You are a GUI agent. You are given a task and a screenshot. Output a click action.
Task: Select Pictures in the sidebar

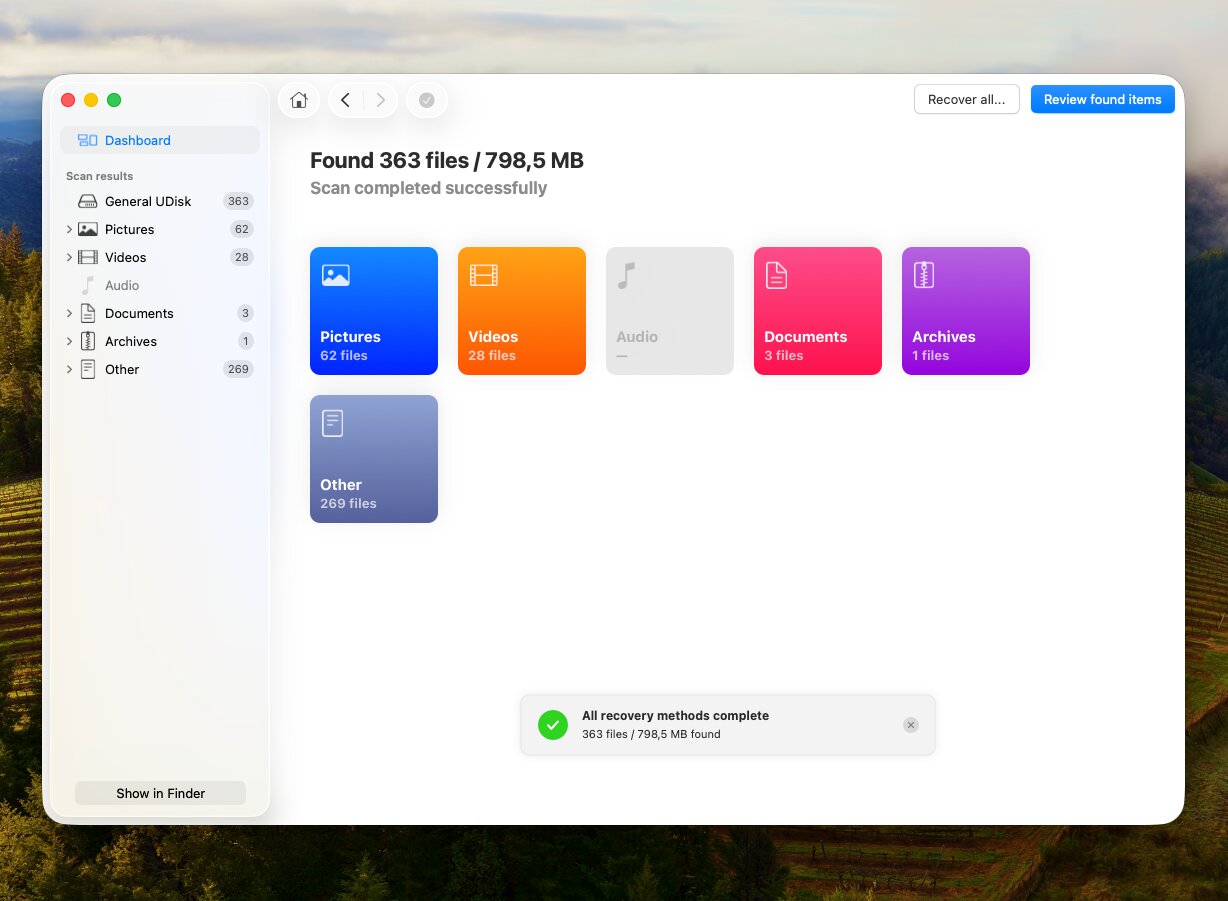160,229
